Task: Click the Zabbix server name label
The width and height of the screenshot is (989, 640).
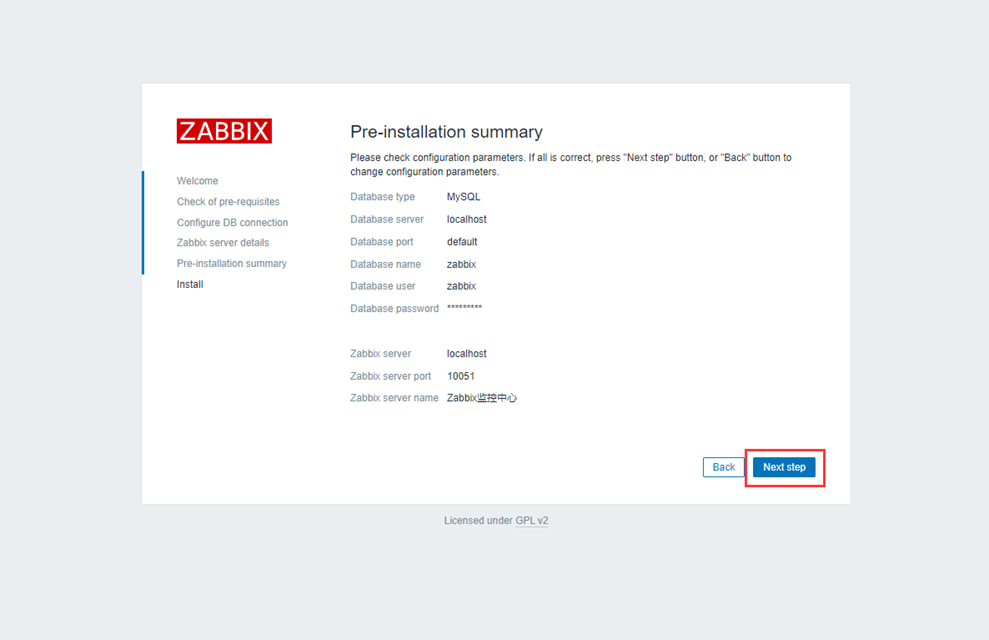Action: click(394, 398)
